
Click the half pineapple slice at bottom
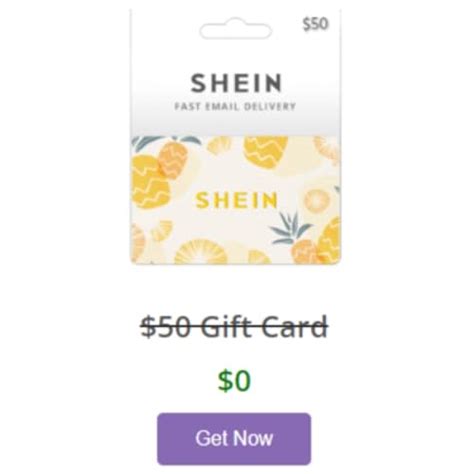[x=201, y=251]
